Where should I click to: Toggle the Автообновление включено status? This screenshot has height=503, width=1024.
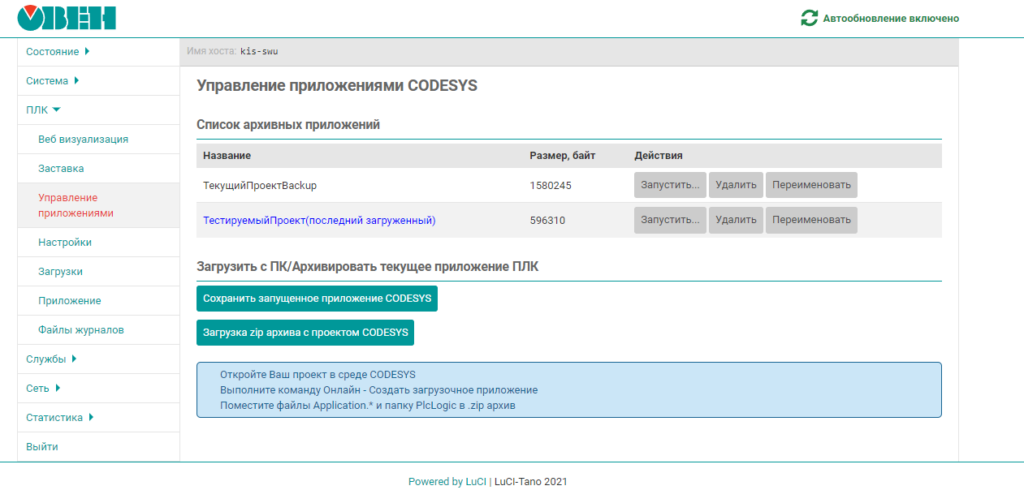click(890, 18)
